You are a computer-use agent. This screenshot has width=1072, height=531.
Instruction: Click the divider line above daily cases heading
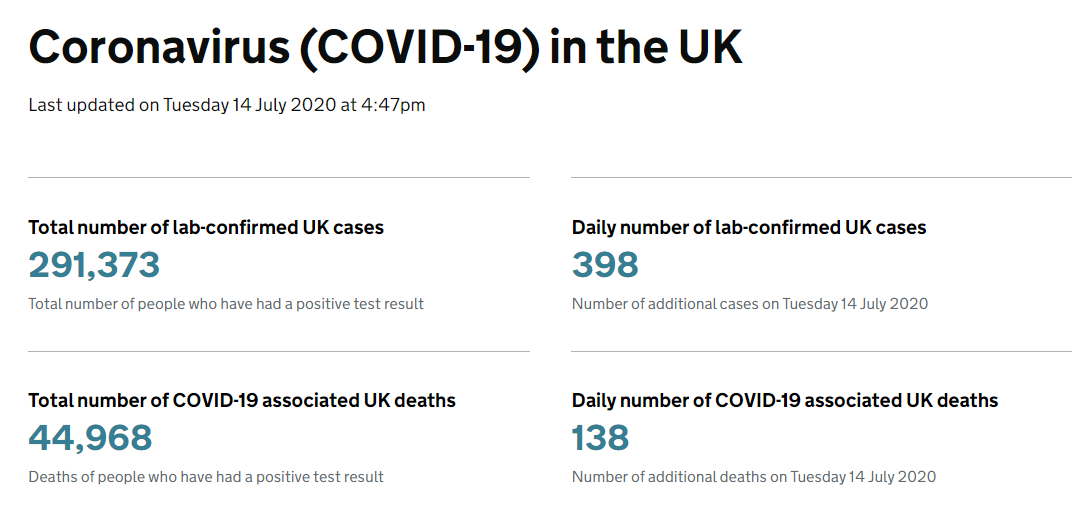(821, 178)
